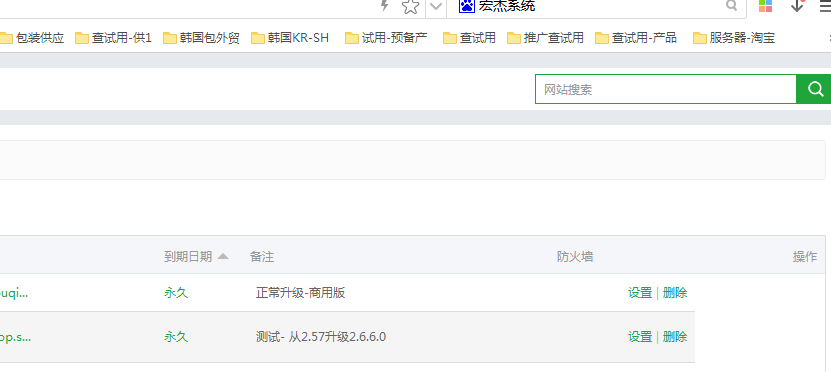Open 查试用-产品 bookmark folder
This screenshot has width=831, height=372.
coord(636,38)
